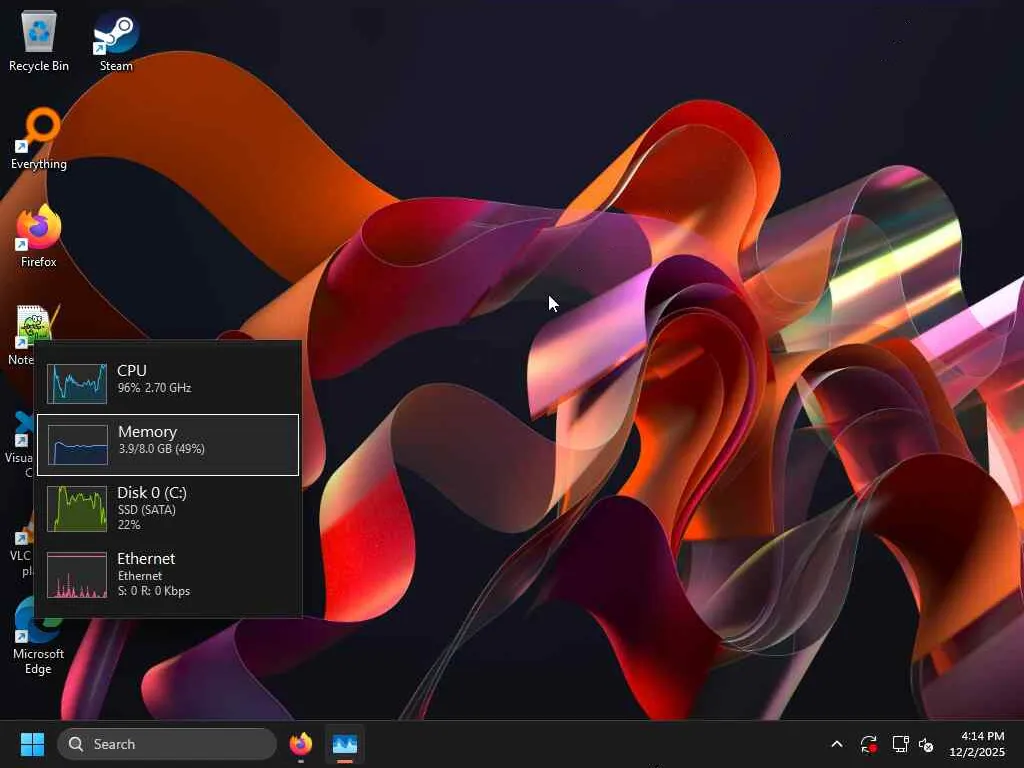Switch to Task Manager on the taskbar

click(x=345, y=744)
